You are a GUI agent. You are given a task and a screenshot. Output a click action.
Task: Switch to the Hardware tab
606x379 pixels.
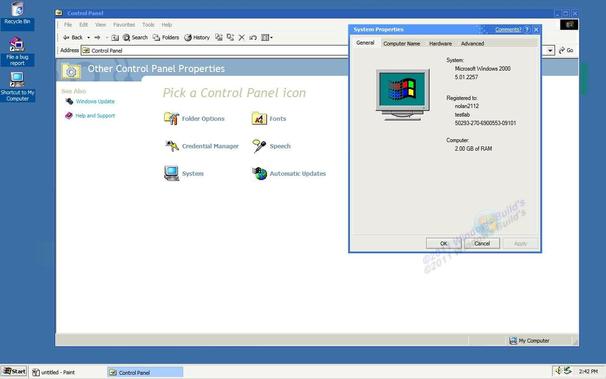pyautogui.click(x=440, y=44)
